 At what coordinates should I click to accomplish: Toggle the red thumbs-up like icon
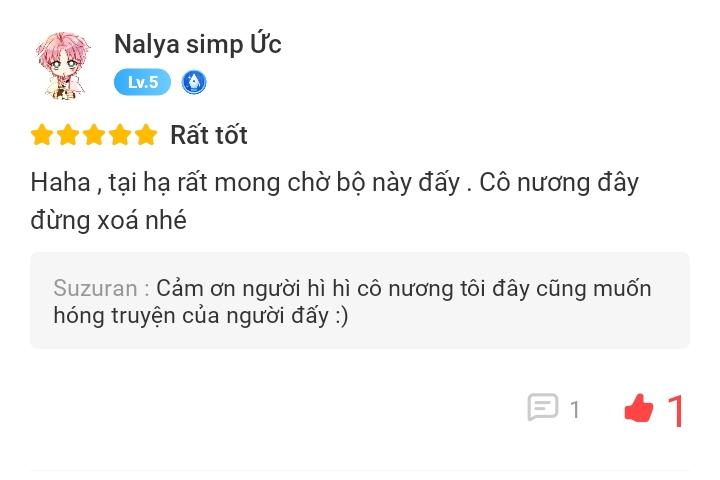point(638,408)
